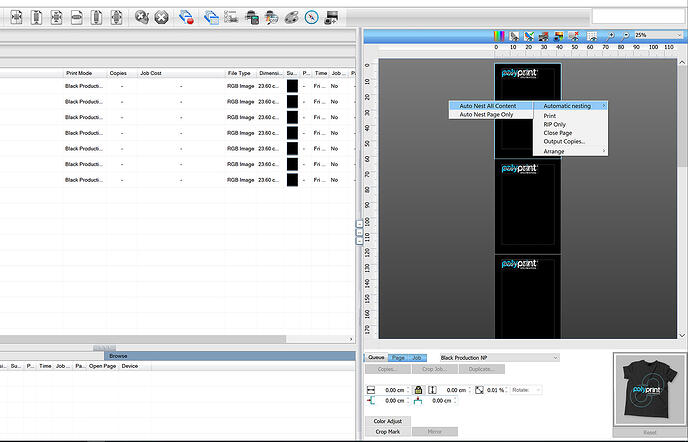
Task: Zoom out with the minus magnifier
Action: [626, 36]
